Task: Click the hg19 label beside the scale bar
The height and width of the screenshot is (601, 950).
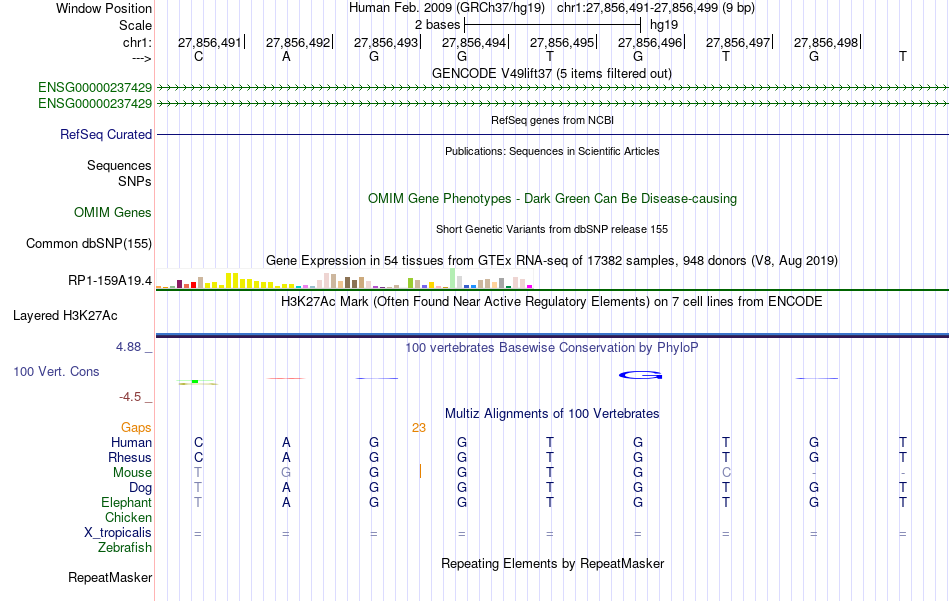Action: coord(664,25)
